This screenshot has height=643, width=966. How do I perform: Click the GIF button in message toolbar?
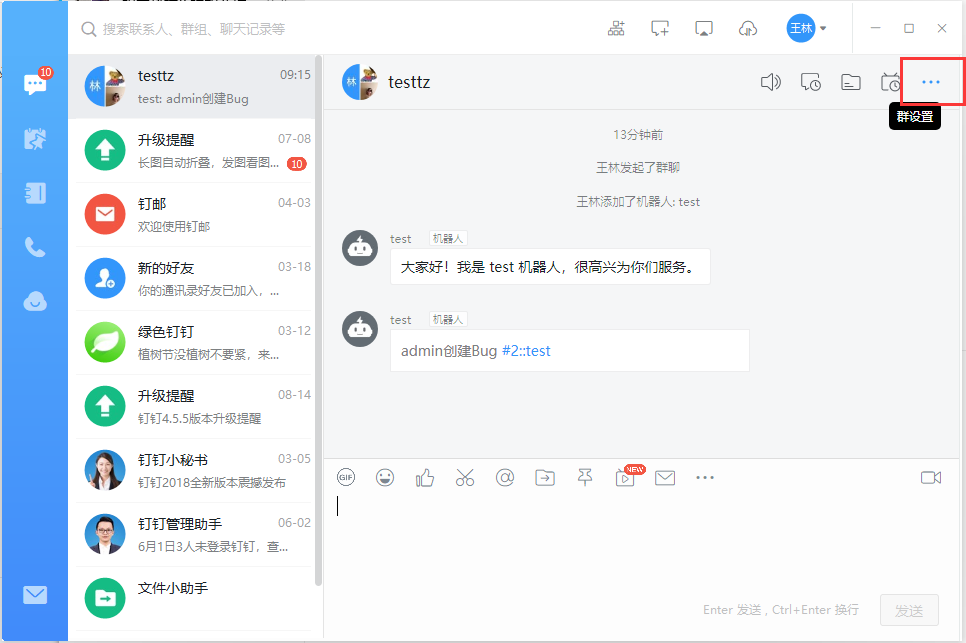click(x=346, y=477)
